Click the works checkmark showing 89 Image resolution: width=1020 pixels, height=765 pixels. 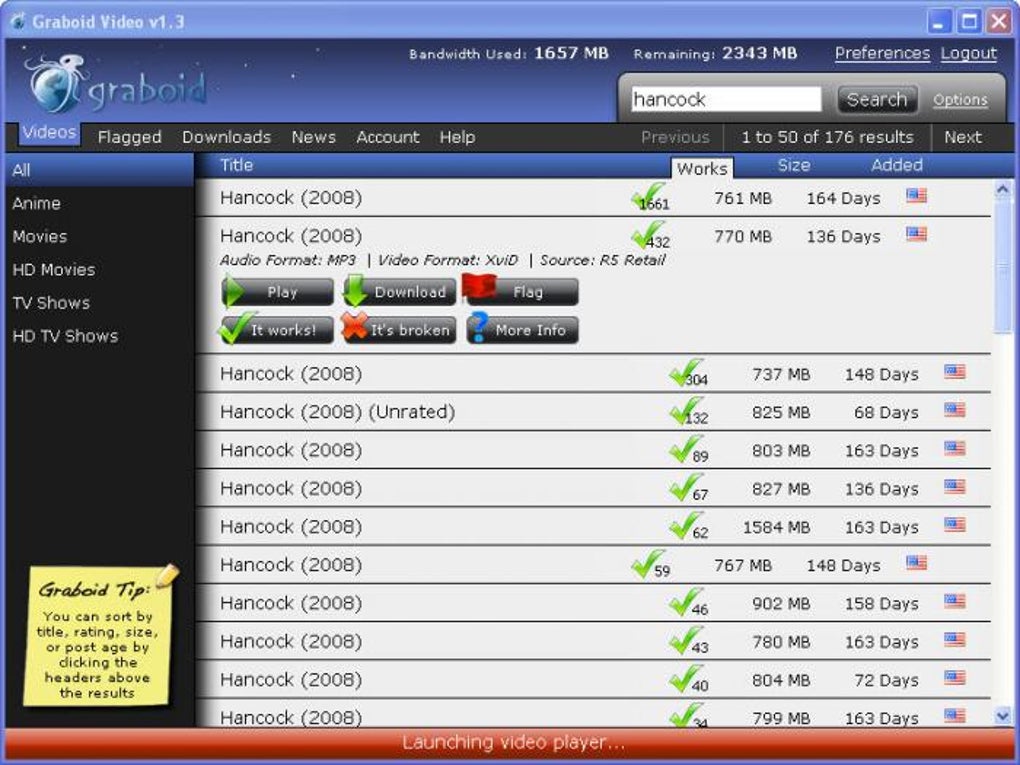click(x=688, y=450)
